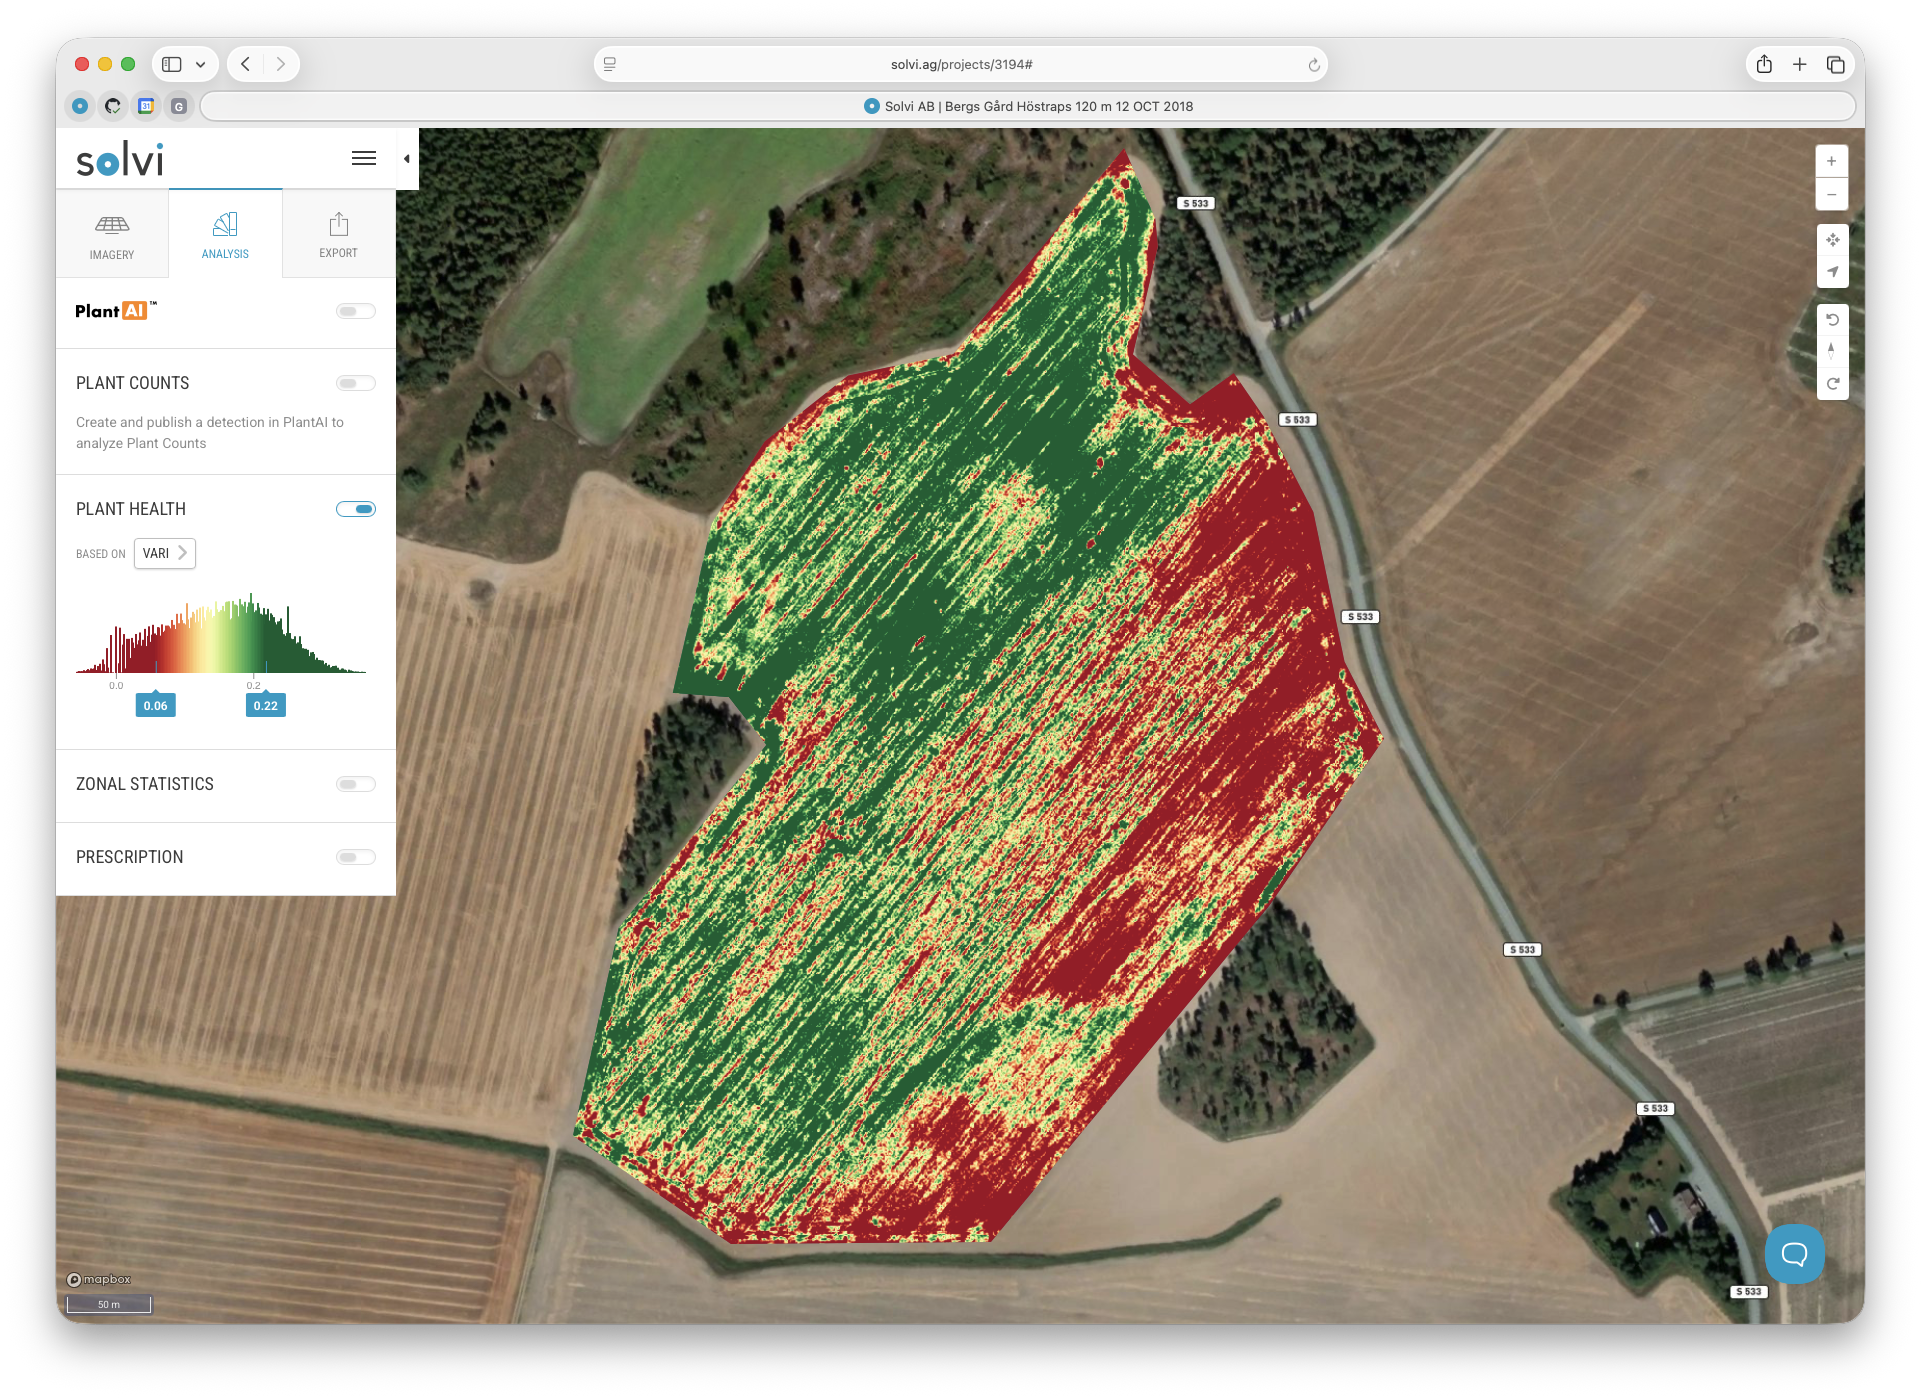Switch to the Imagery tab

point(112,234)
